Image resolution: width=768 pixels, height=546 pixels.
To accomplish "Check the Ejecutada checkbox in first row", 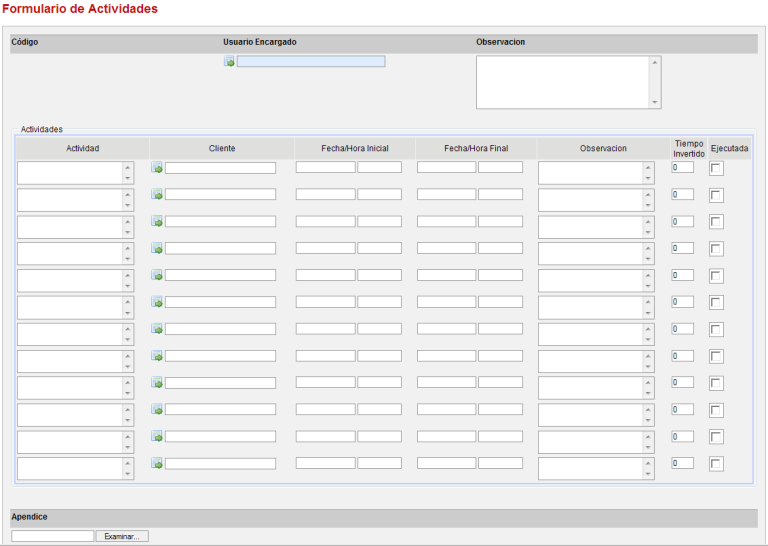I will tap(716, 169).
